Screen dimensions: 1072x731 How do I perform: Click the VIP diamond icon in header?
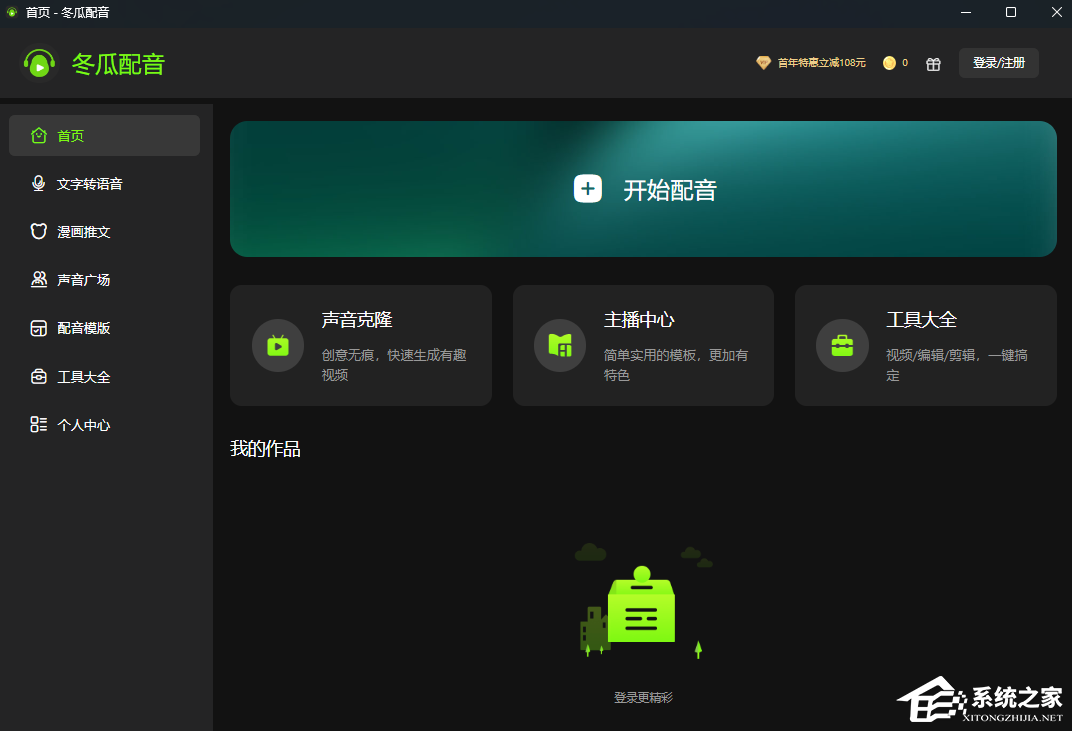(x=763, y=63)
